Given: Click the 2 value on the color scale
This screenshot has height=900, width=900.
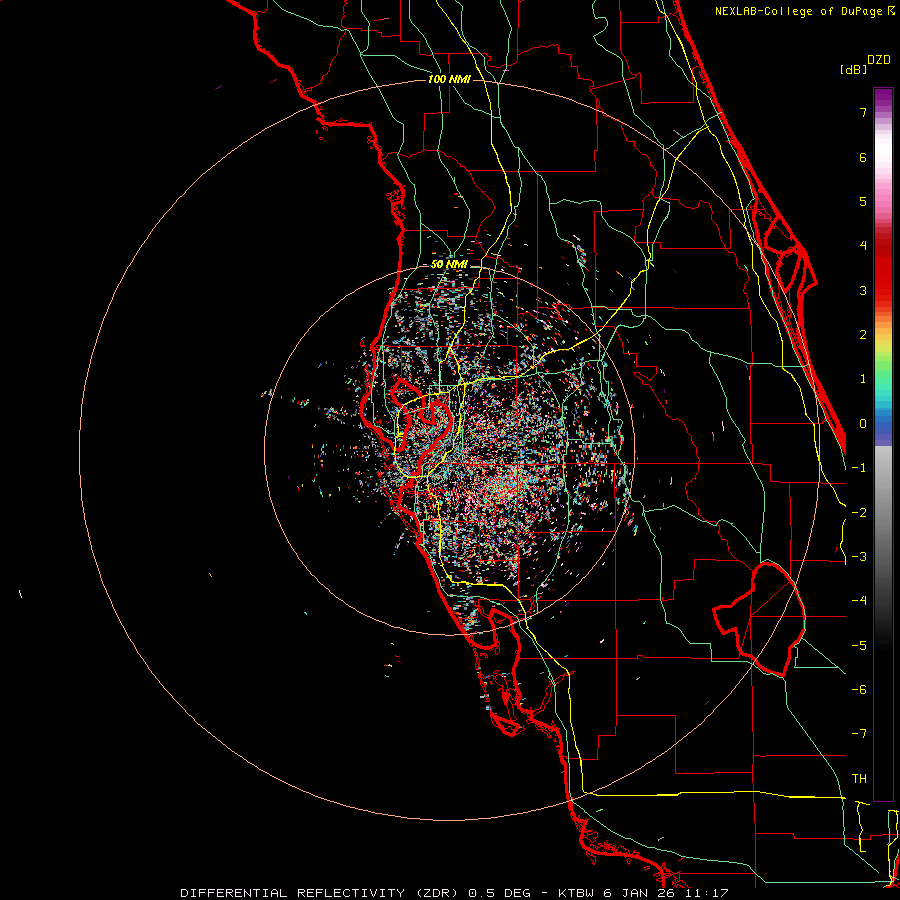Looking at the screenshot, I should pyautogui.click(x=863, y=335).
